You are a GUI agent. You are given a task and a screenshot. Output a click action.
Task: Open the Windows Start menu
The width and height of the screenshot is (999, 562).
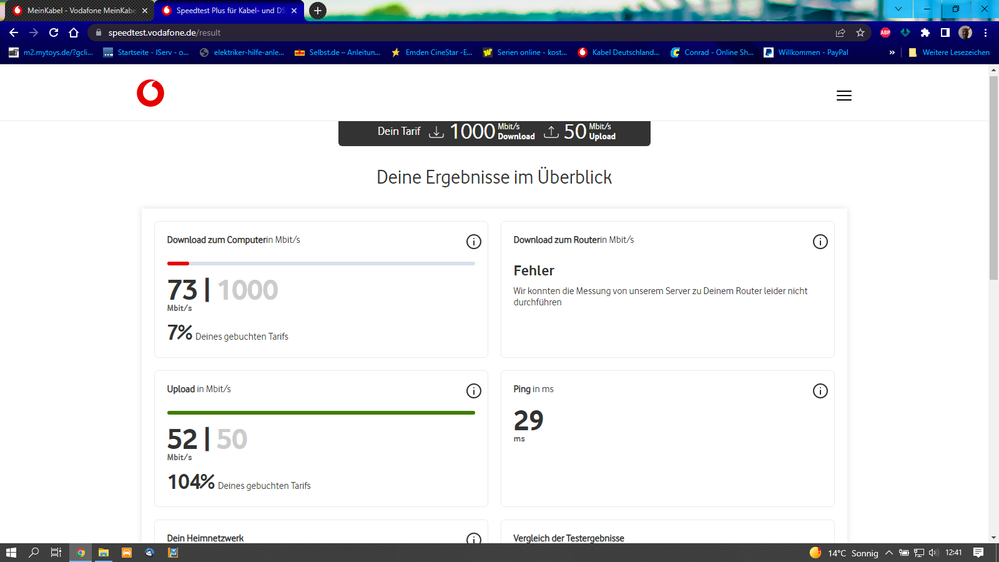point(11,552)
